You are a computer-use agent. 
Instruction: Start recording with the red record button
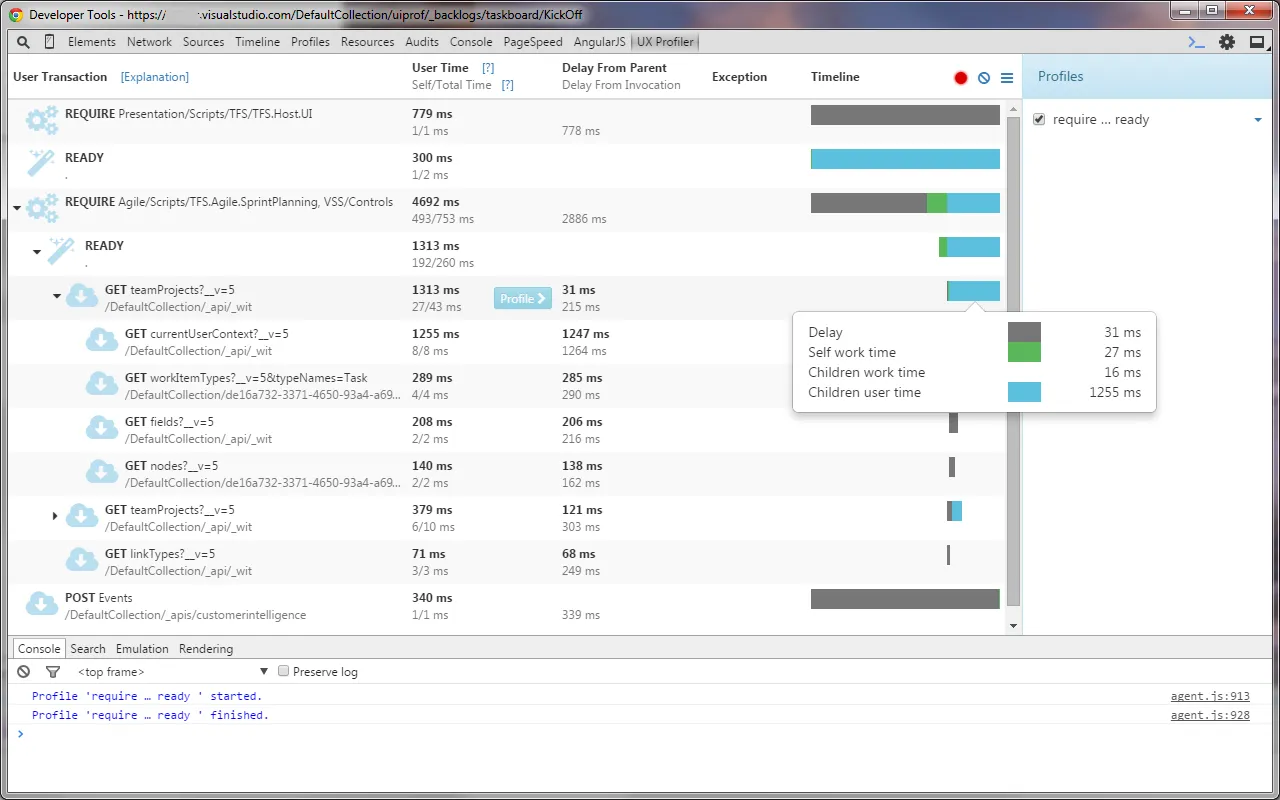pos(961,78)
